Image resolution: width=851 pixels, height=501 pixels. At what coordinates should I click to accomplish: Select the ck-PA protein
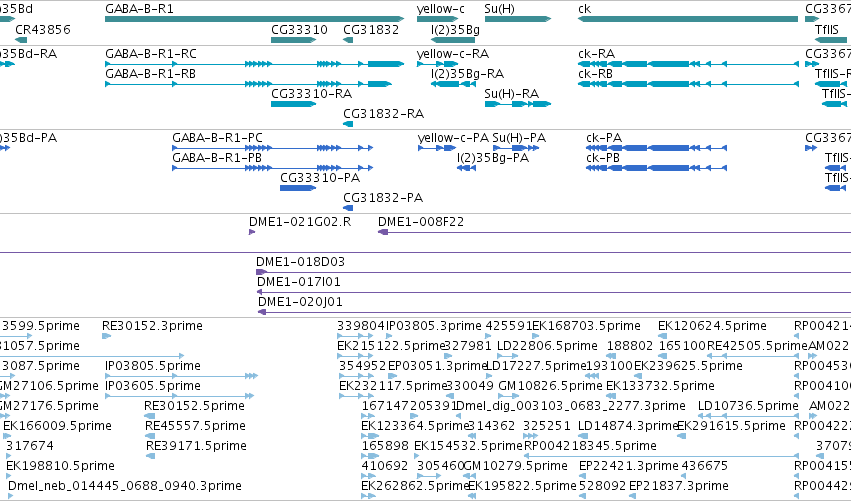[656, 148]
